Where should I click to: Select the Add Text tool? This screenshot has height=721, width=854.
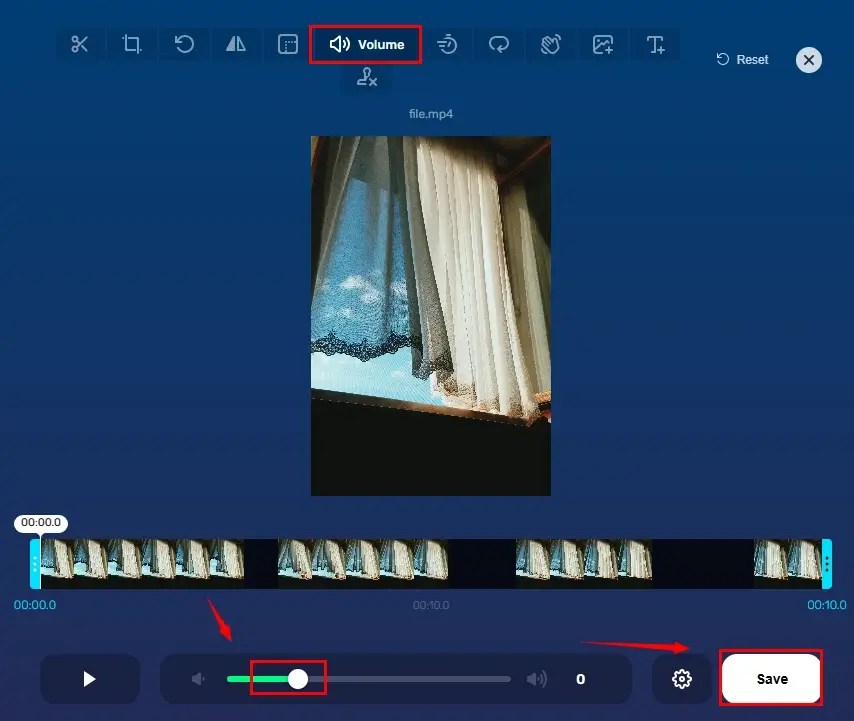coord(655,44)
